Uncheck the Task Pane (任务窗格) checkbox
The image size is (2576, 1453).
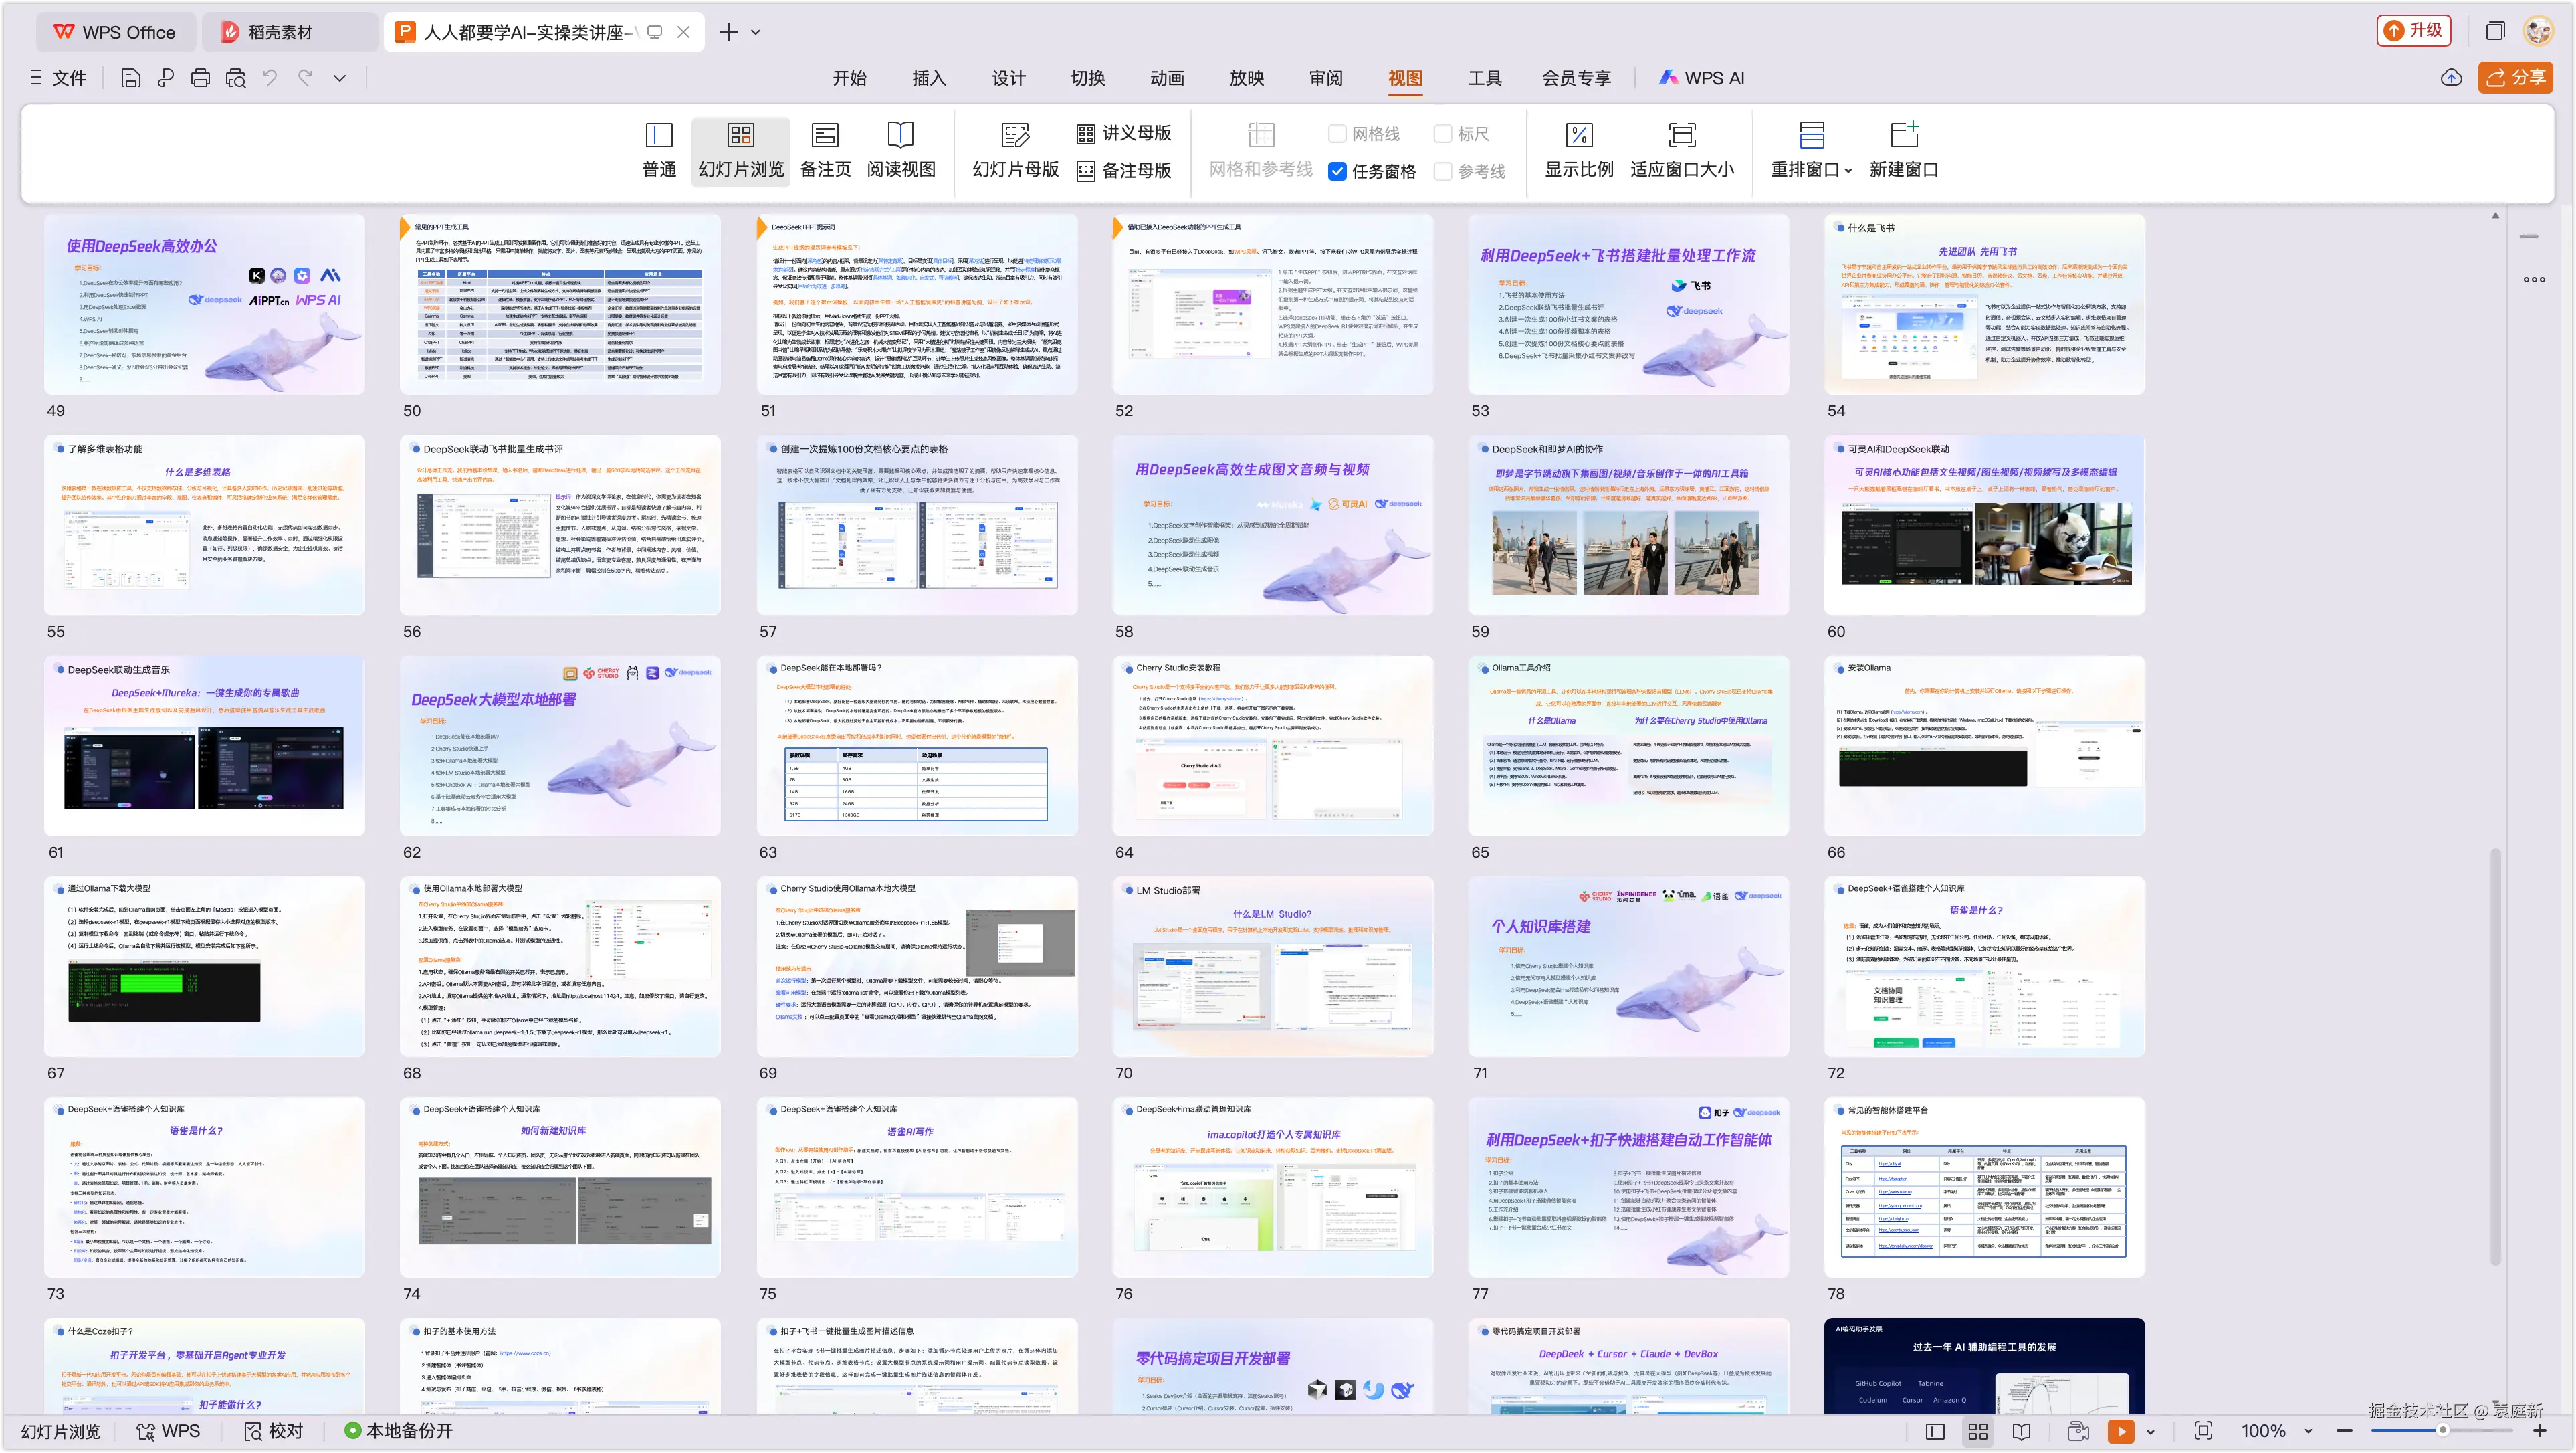click(1337, 171)
